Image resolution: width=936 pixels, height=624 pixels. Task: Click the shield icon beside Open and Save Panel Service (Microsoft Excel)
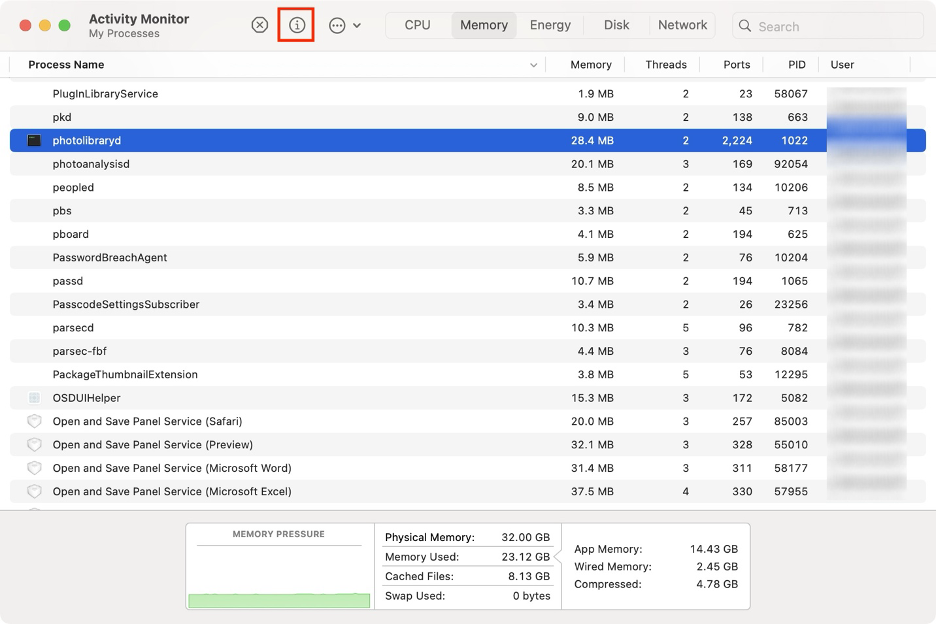pyautogui.click(x=33, y=491)
